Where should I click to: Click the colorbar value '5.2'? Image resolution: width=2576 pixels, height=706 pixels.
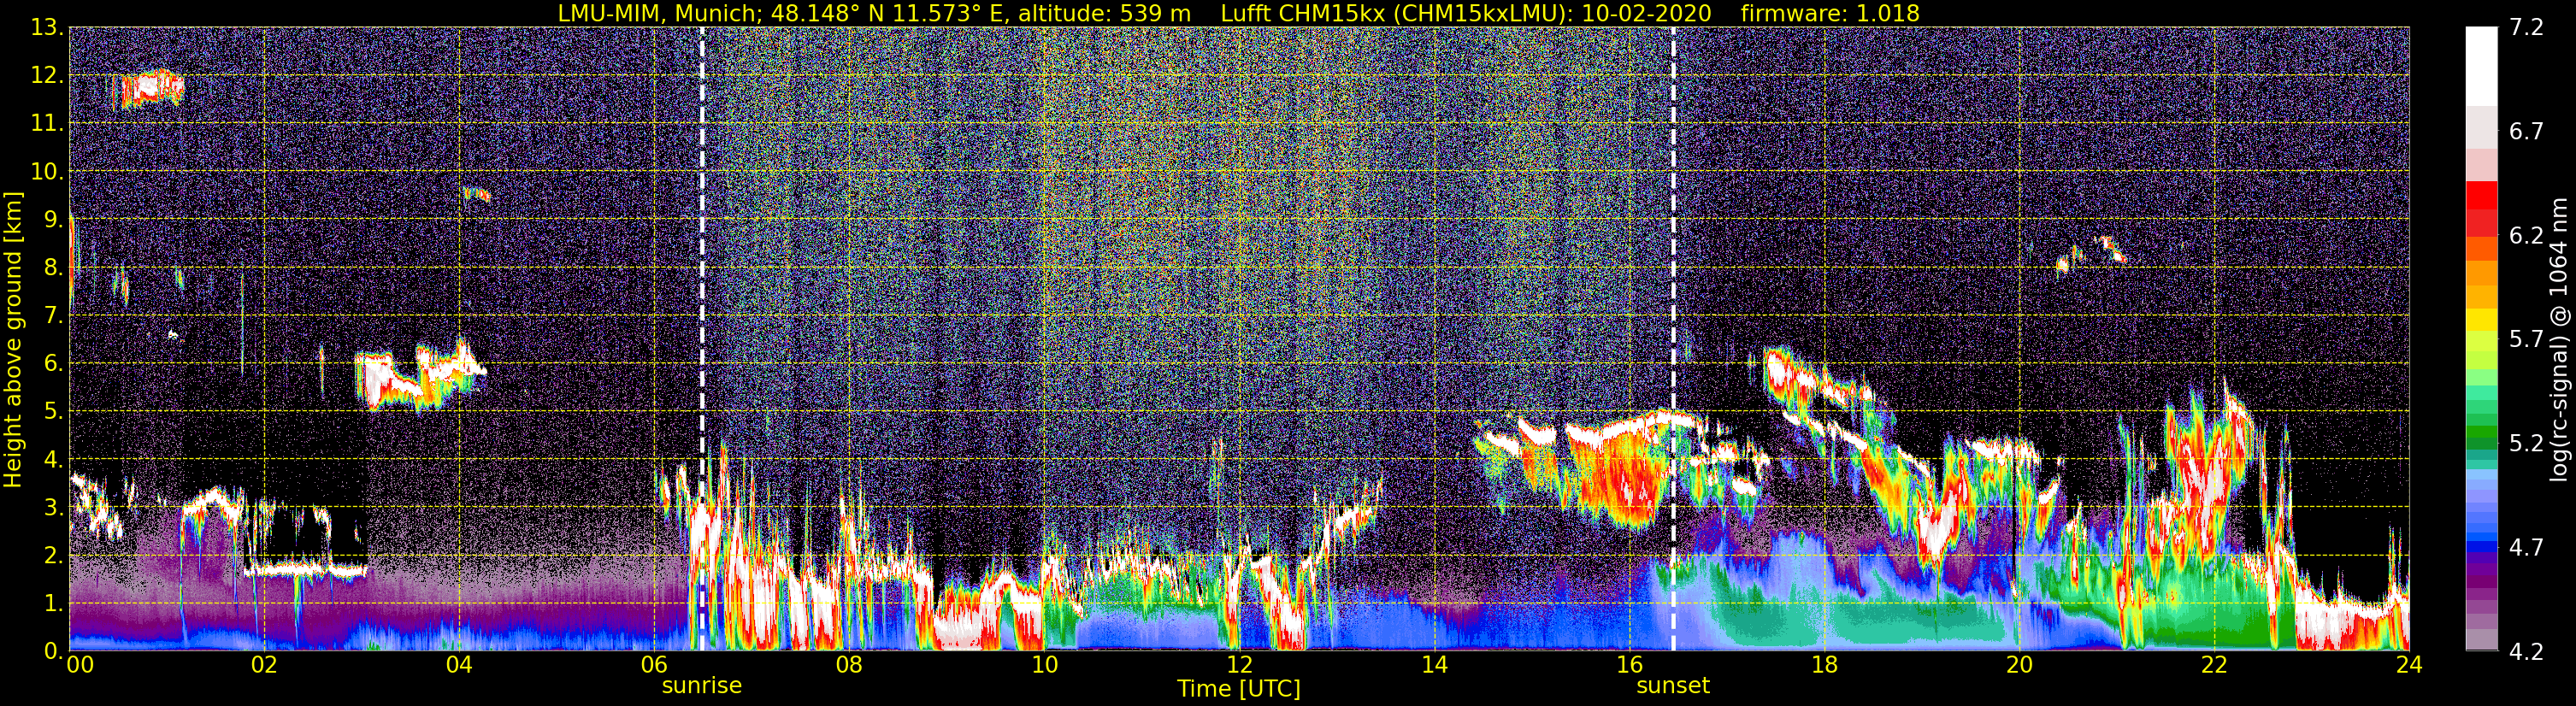(x=2526, y=444)
